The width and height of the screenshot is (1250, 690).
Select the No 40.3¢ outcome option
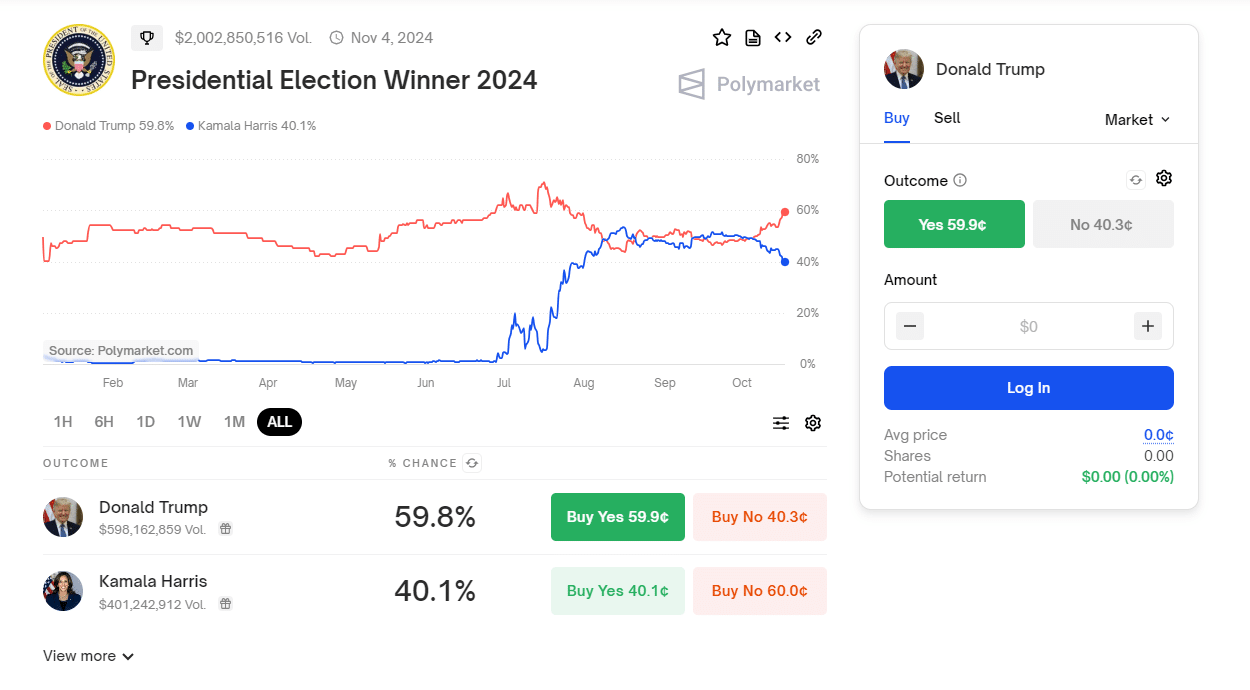coord(1102,224)
